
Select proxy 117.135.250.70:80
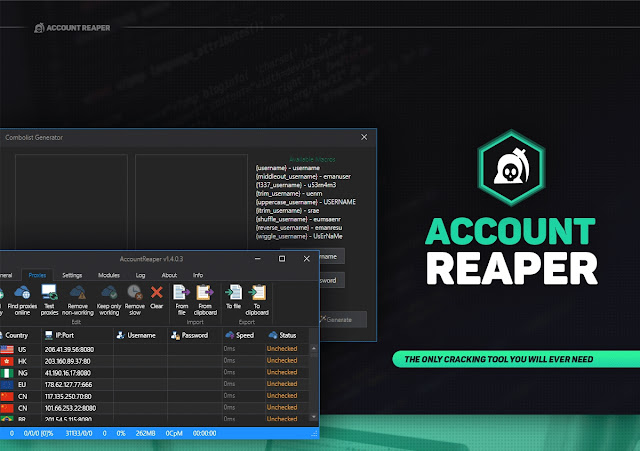pos(68,396)
